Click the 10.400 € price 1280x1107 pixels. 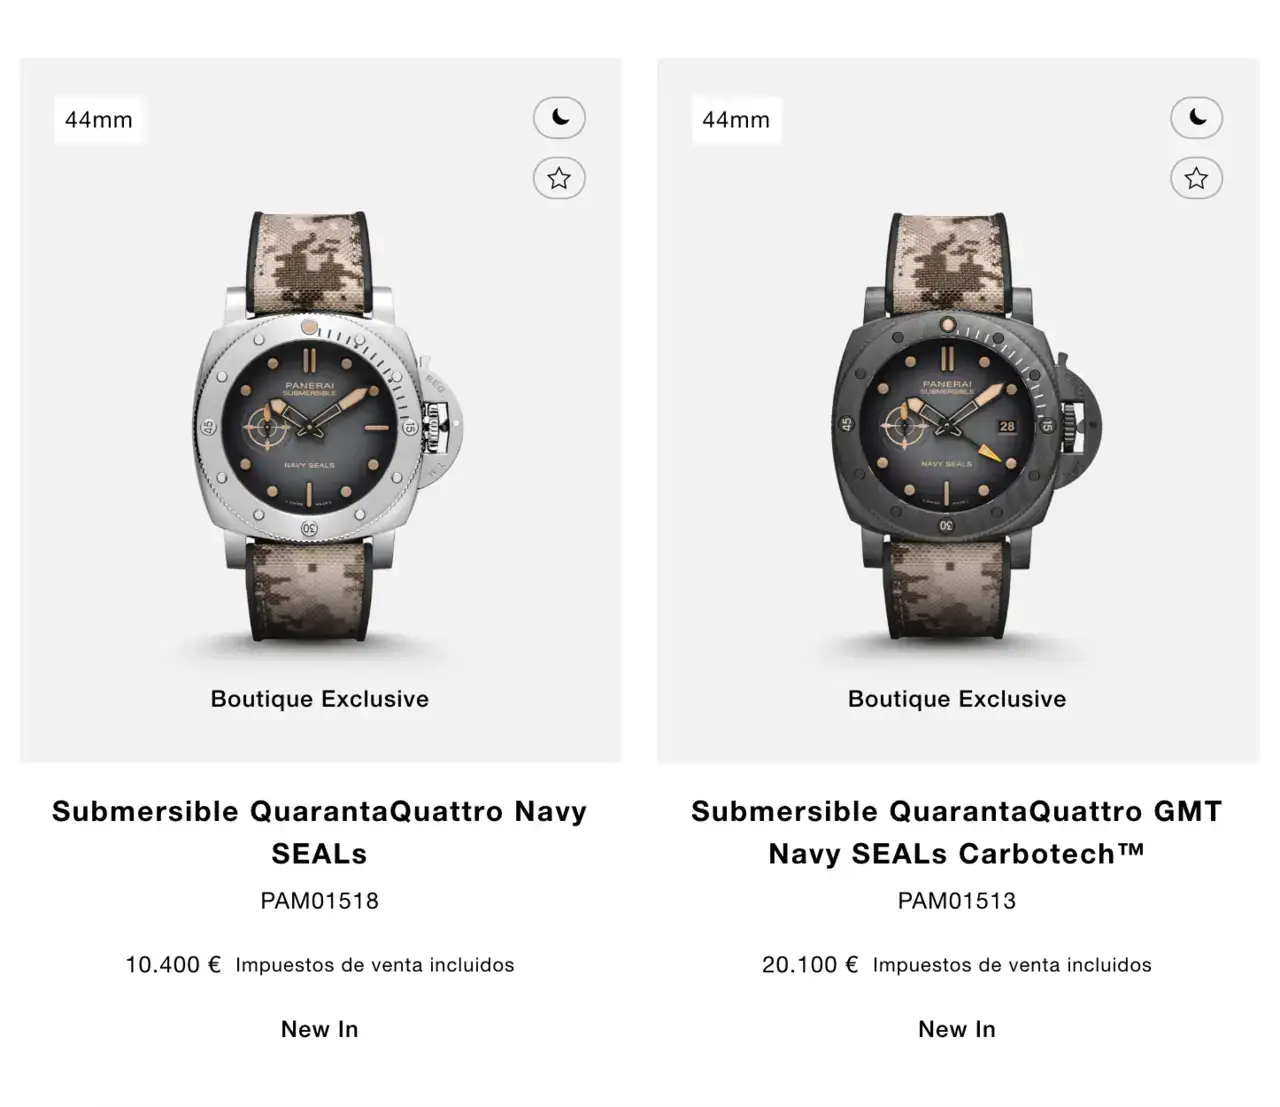173,965
